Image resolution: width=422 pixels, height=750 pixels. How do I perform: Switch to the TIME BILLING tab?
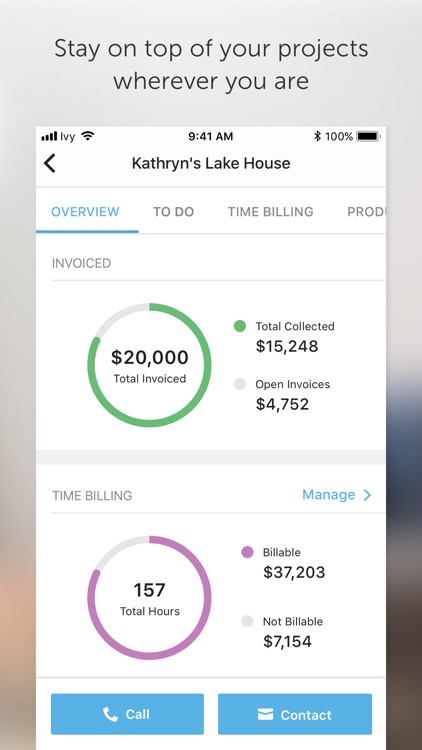click(x=270, y=212)
